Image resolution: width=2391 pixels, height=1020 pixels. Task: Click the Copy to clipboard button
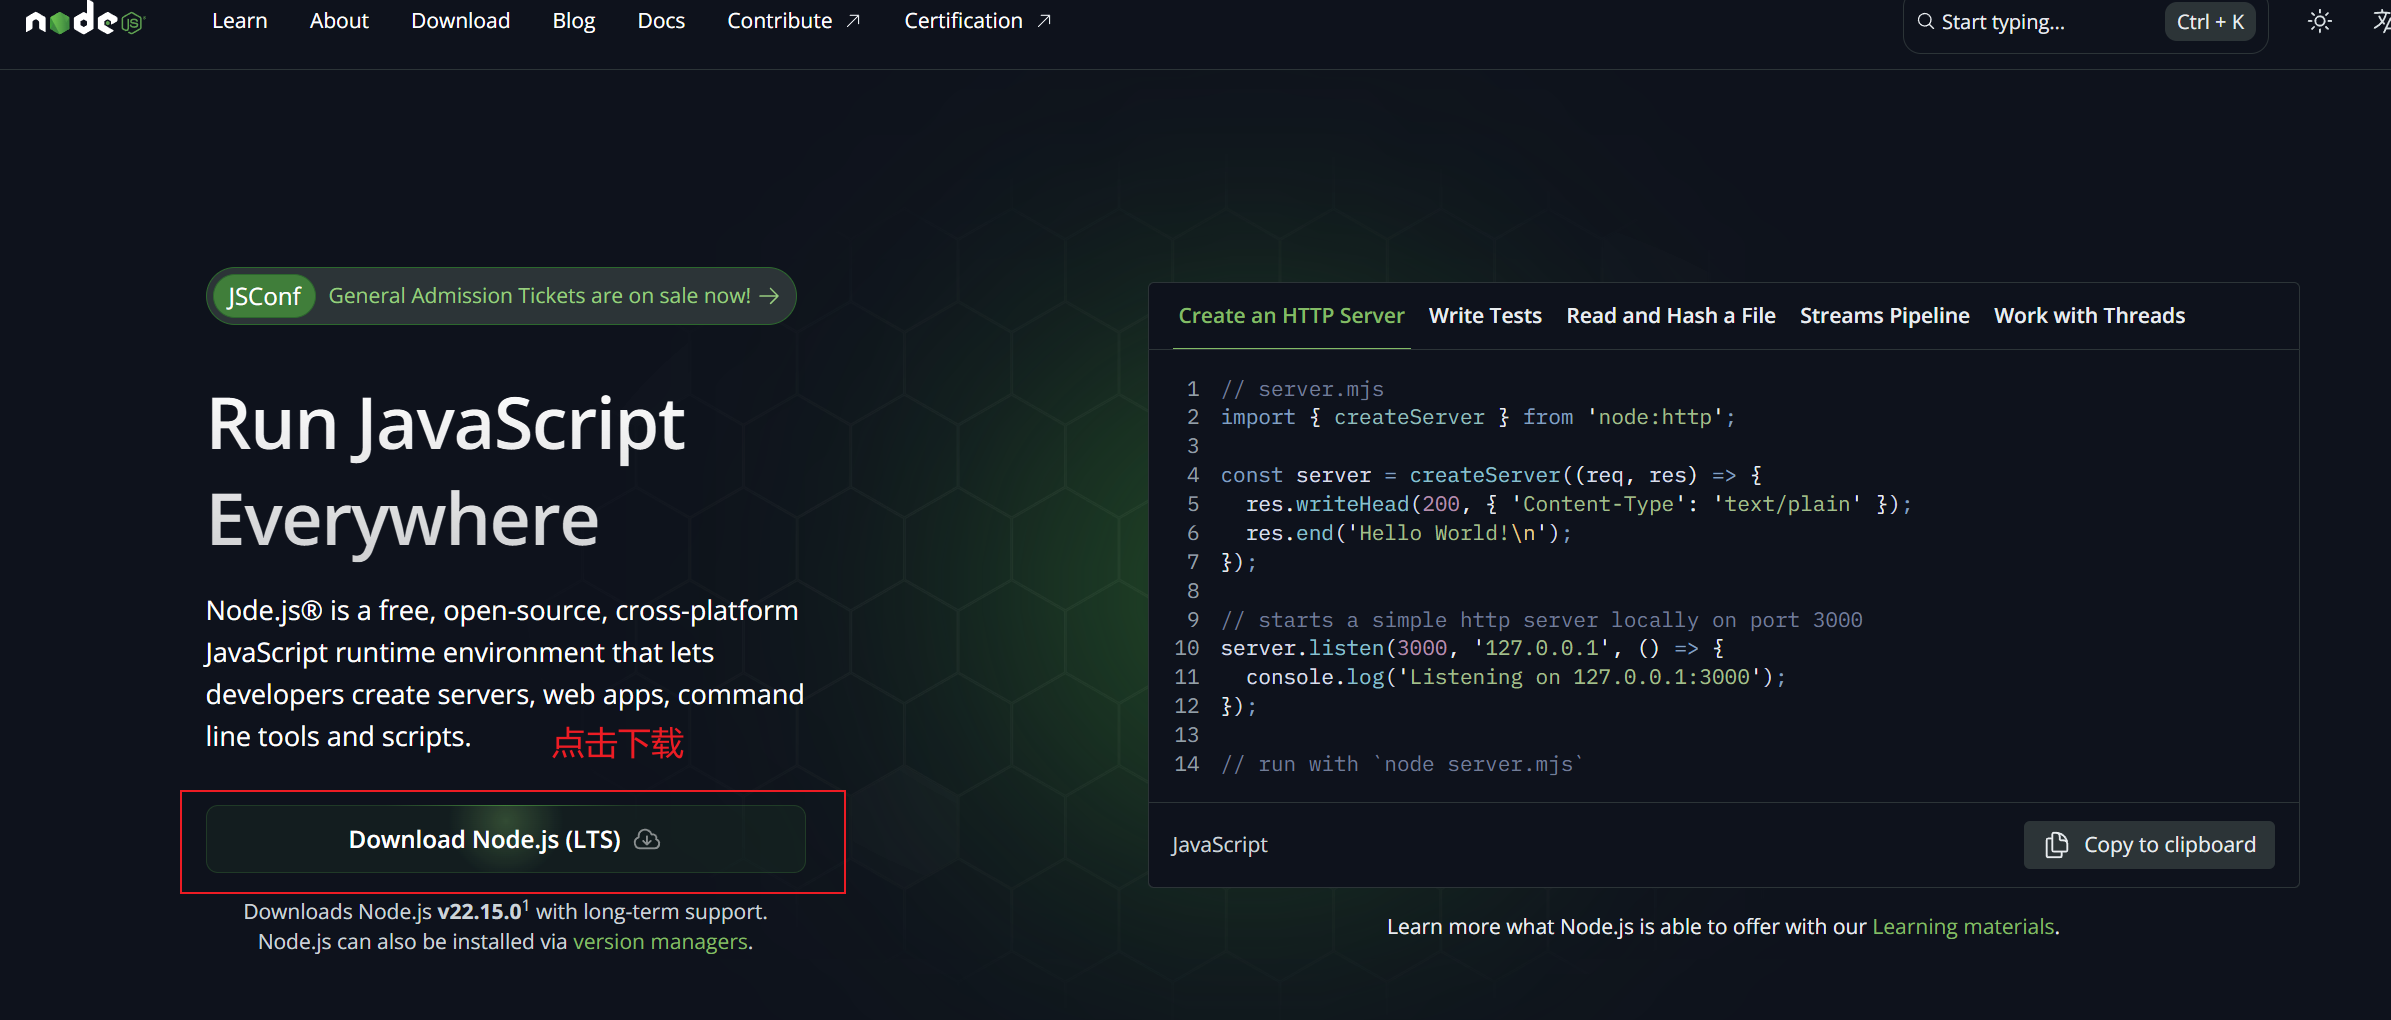[x=2149, y=845]
